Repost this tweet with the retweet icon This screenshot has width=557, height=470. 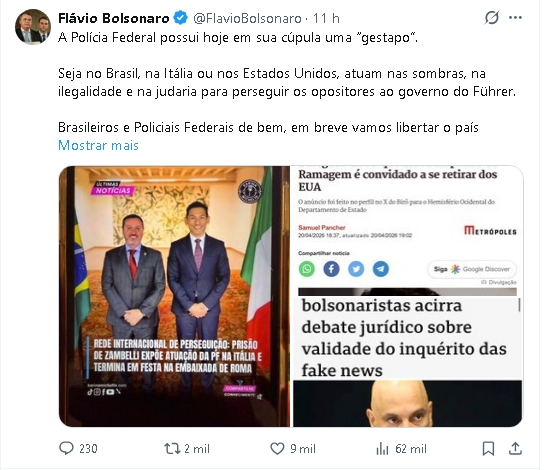pyautogui.click(x=172, y=448)
